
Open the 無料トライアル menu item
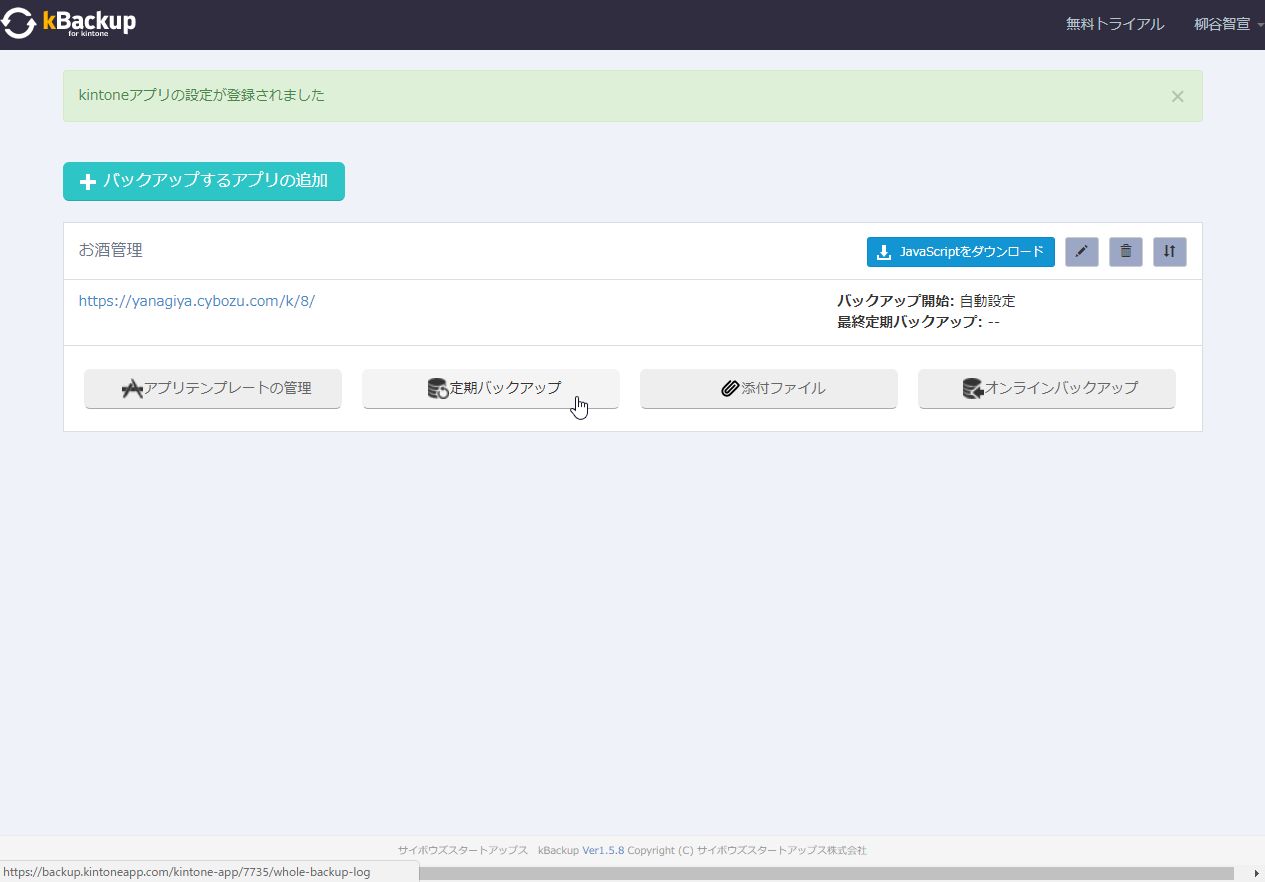click(1115, 24)
